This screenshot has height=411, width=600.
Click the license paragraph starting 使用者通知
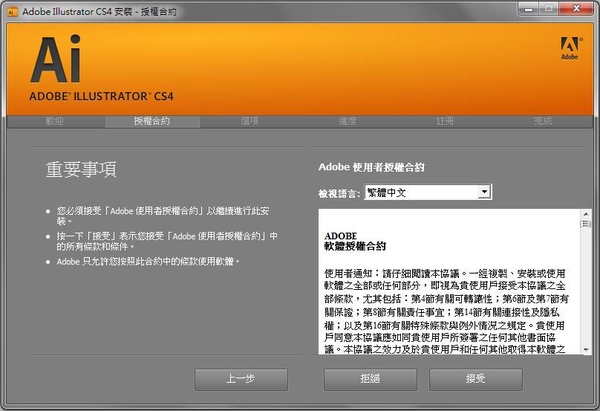[446, 311]
